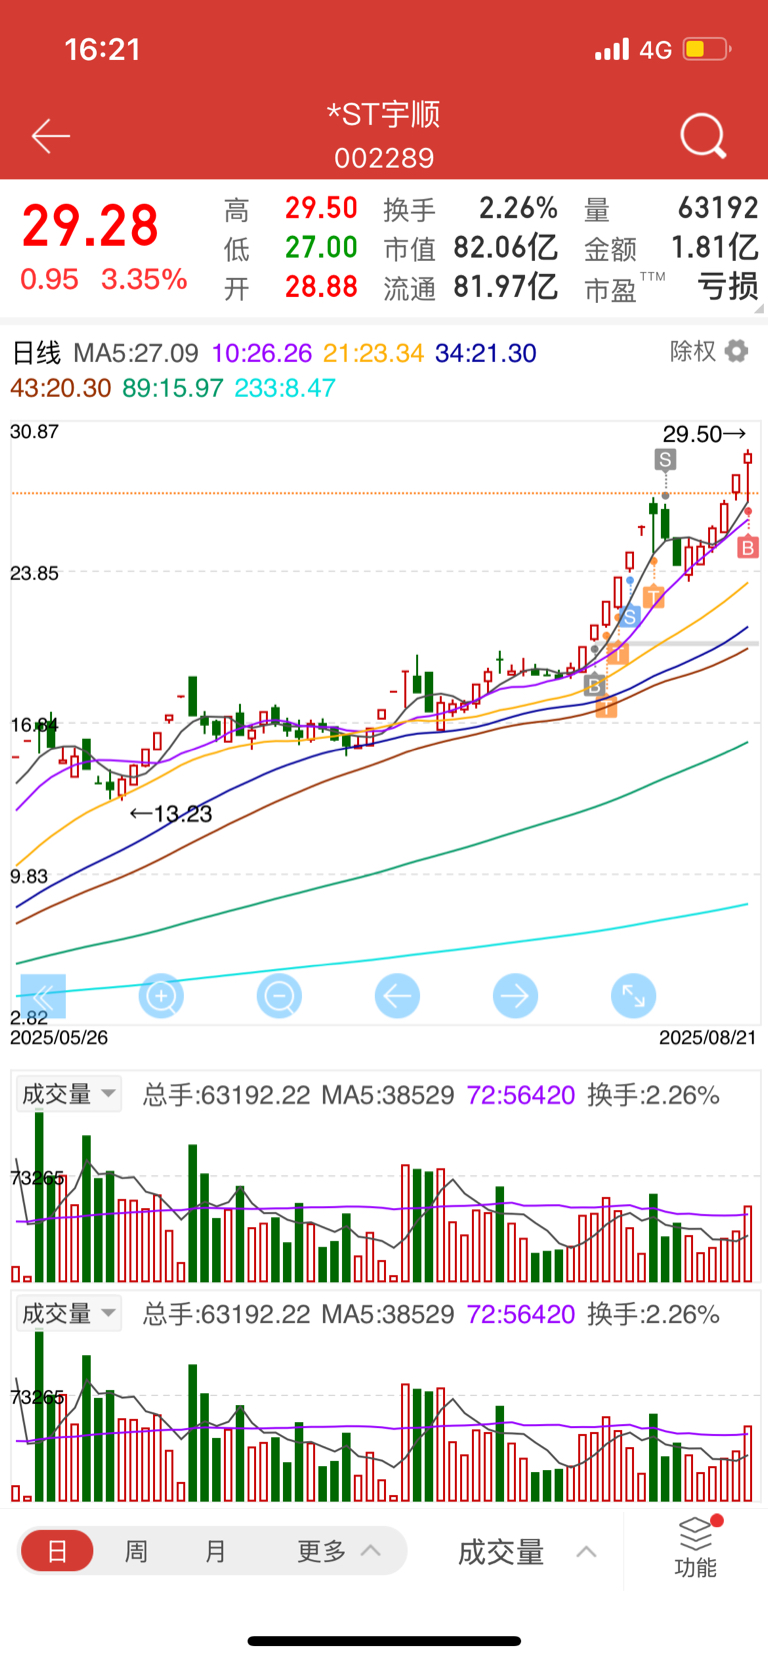Tap the gray S marker near 29.50
Screen dimensions: 768x1663
pos(665,460)
